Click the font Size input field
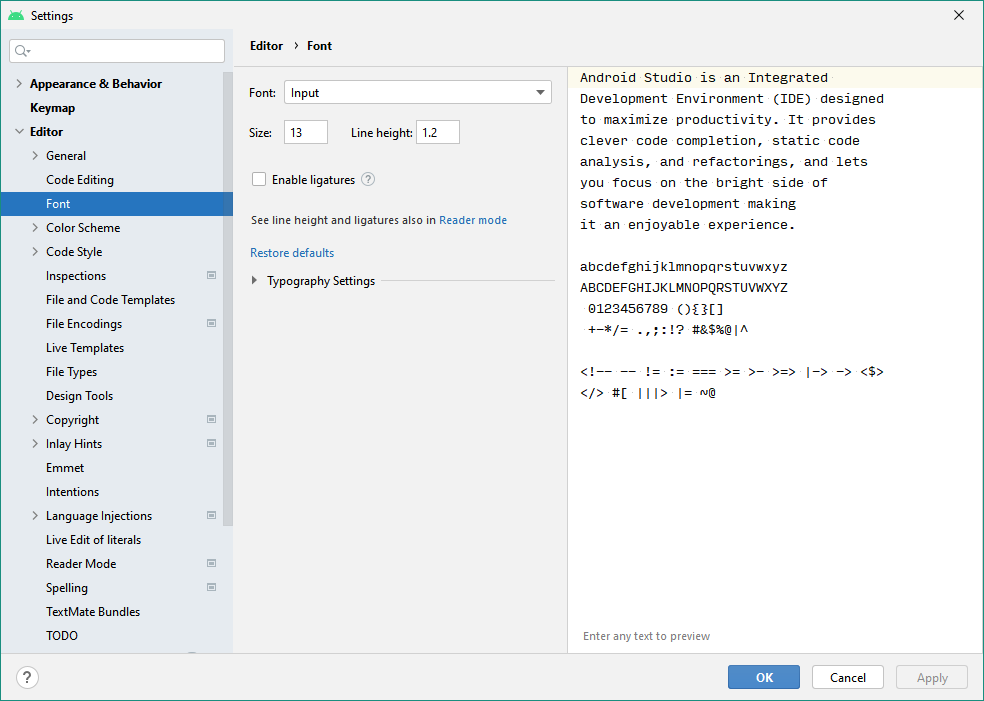Image resolution: width=984 pixels, height=701 pixels. pyautogui.click(x=306, y=133)
